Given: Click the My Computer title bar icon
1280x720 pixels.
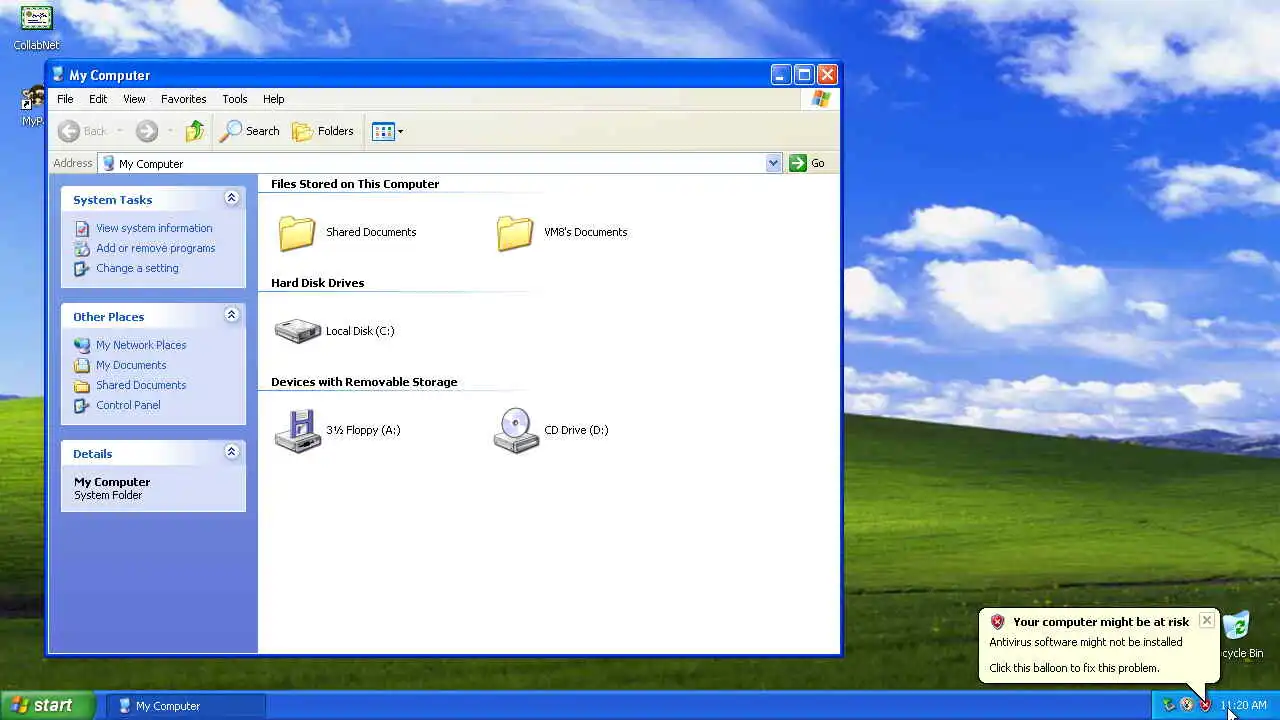Looking at the screenshot, I should coord(58,75).
